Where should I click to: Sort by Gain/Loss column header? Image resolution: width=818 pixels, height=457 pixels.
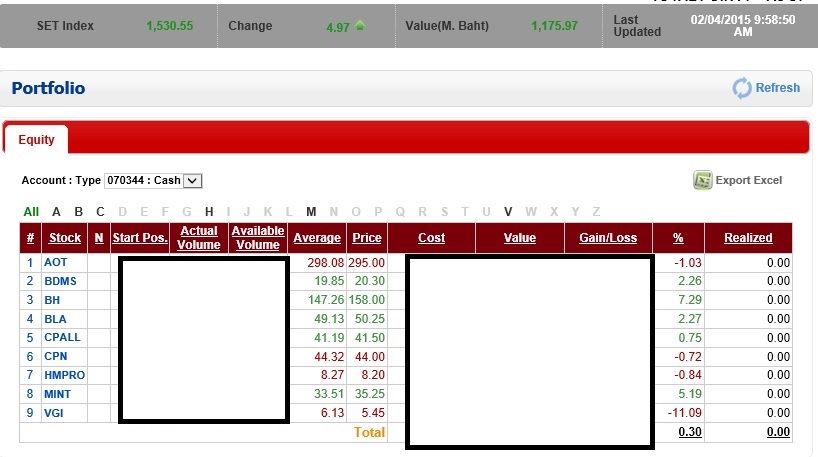pos(608,238)
